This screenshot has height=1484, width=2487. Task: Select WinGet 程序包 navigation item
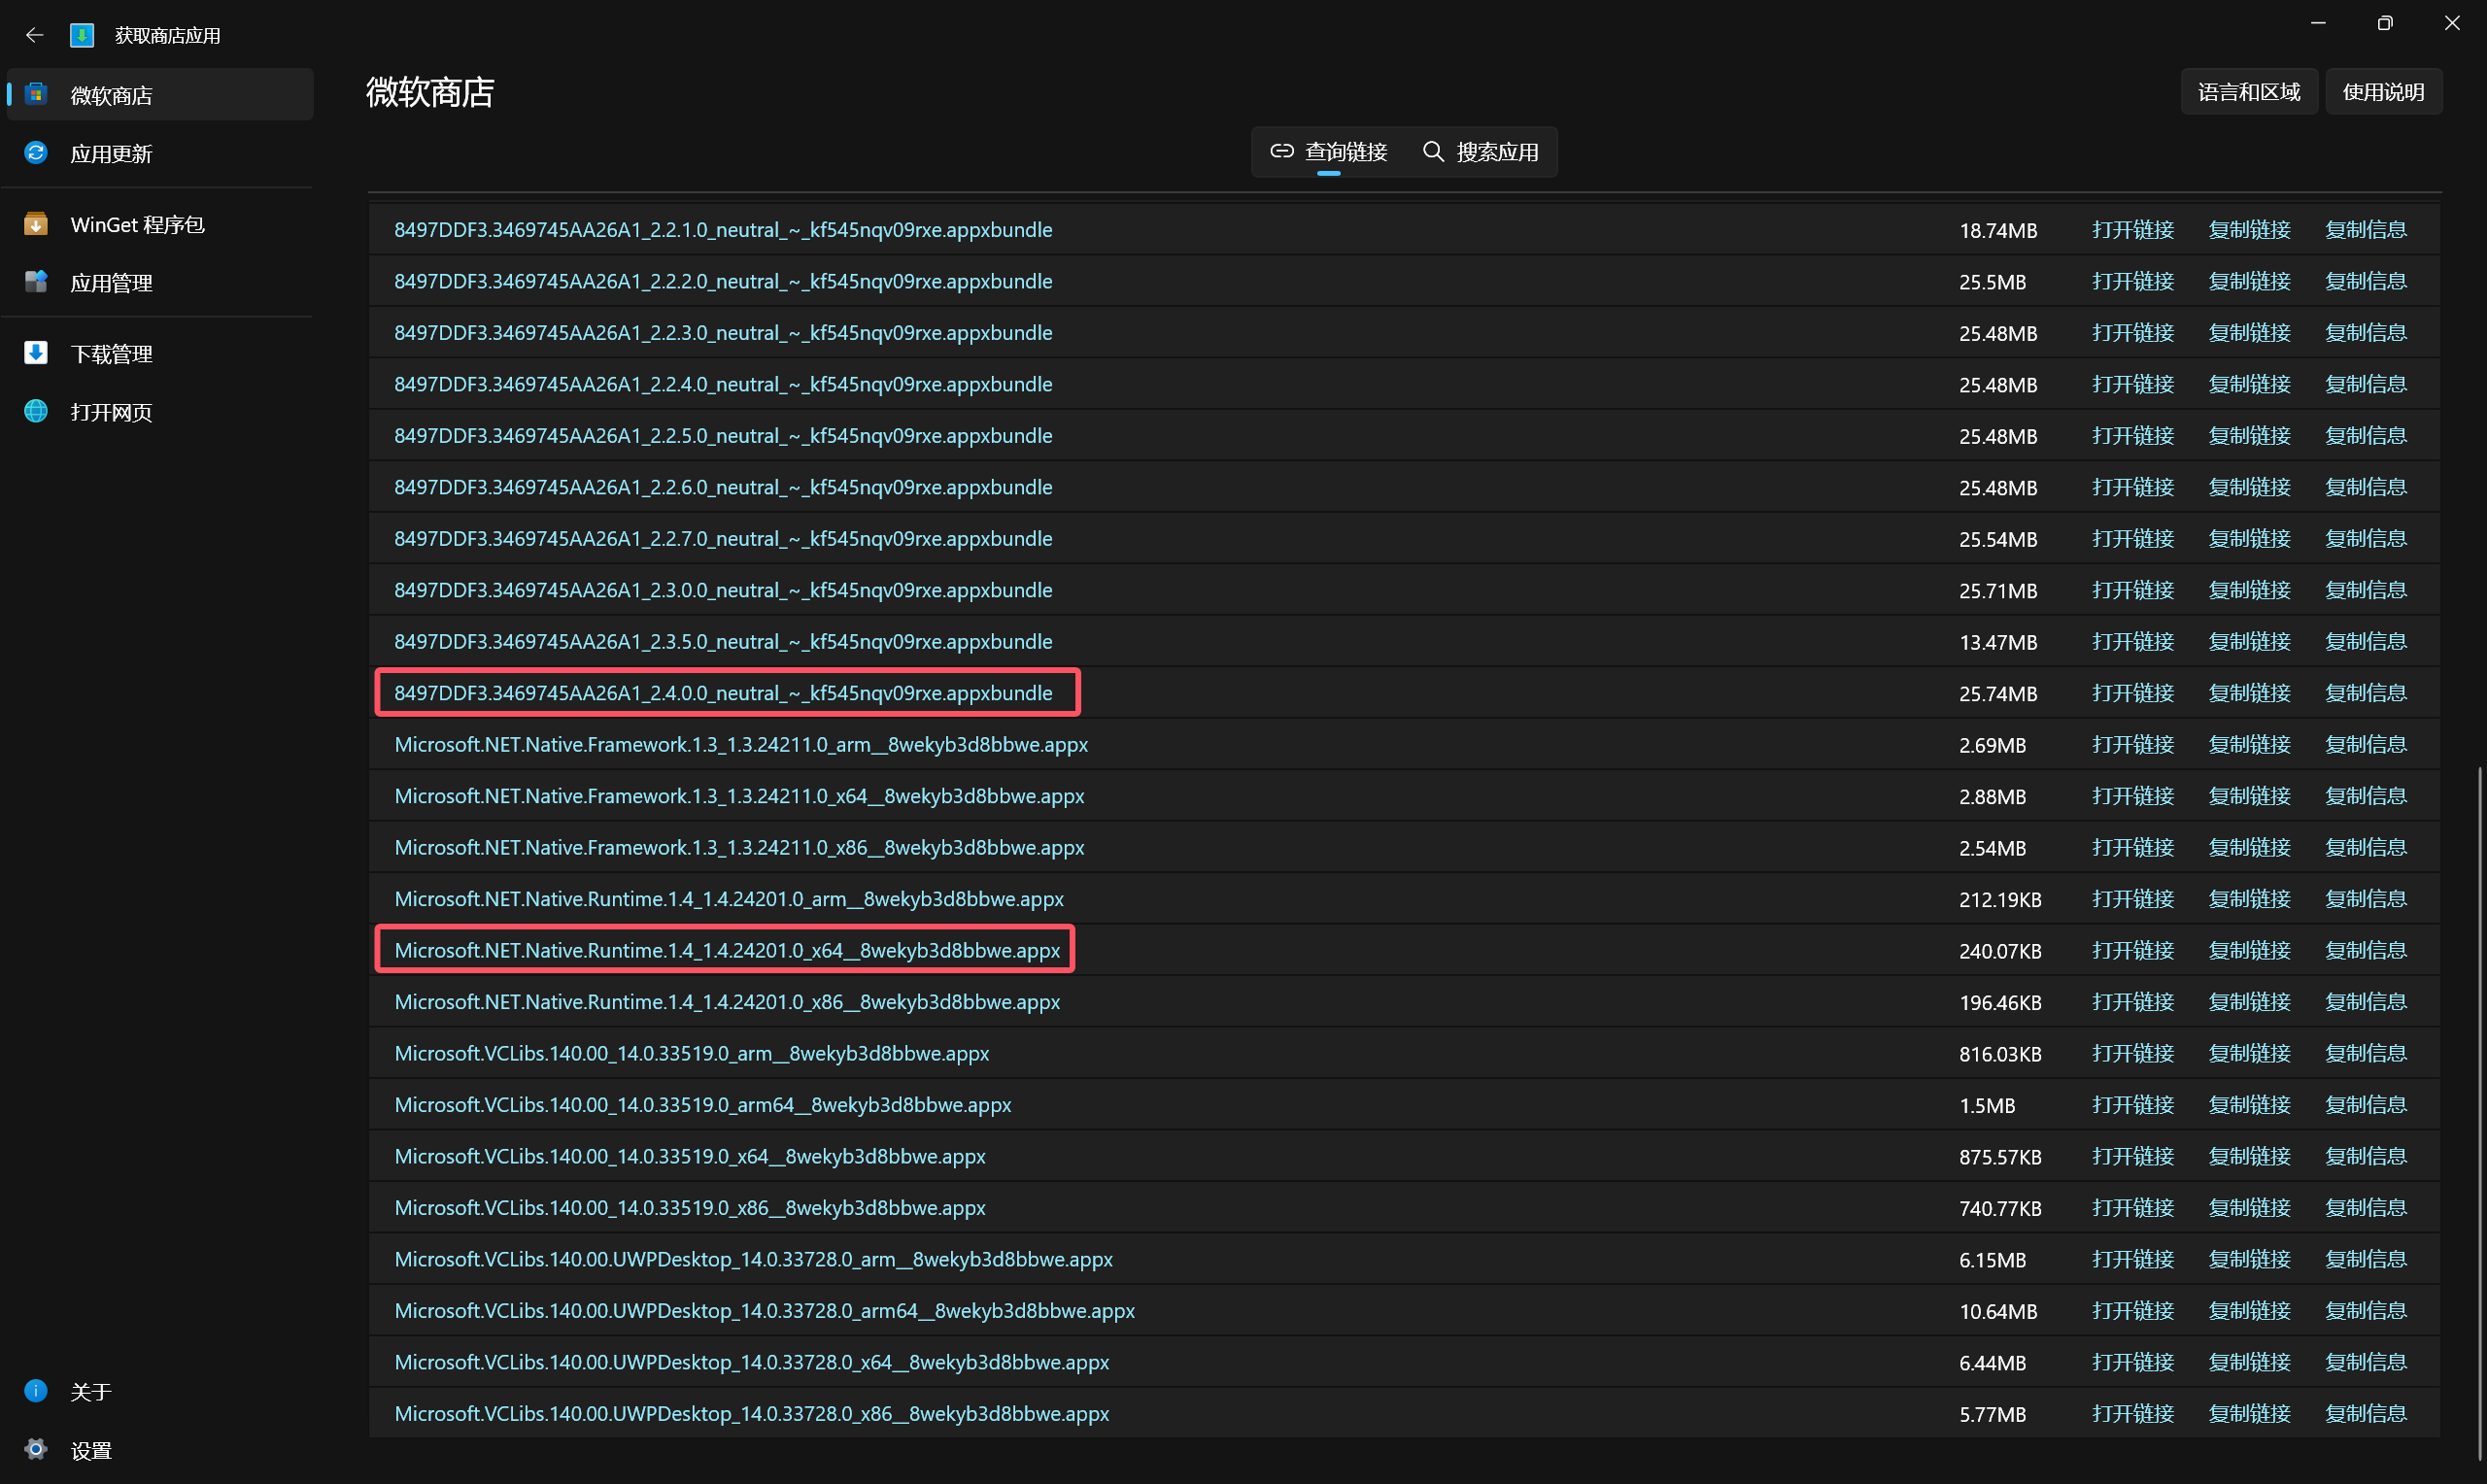pyautogui.click(x=160, y=224)
